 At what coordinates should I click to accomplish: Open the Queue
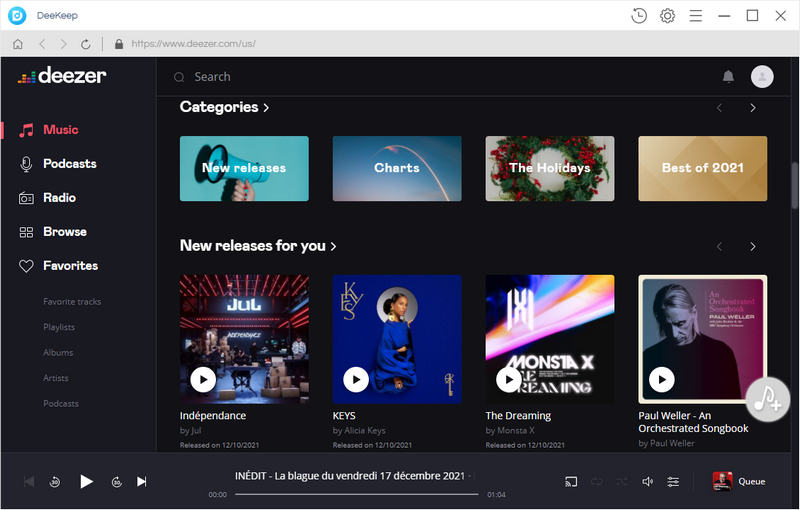[739, 481]
